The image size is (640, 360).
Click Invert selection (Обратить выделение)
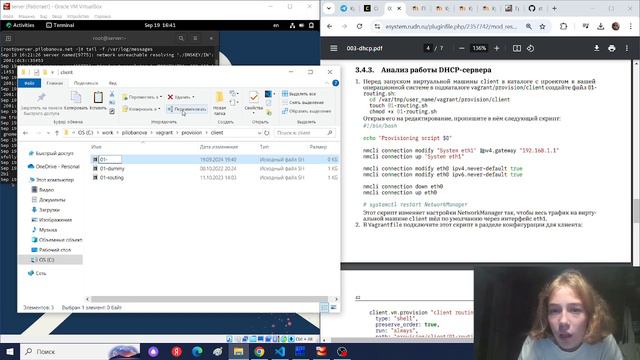coord(307,111)
